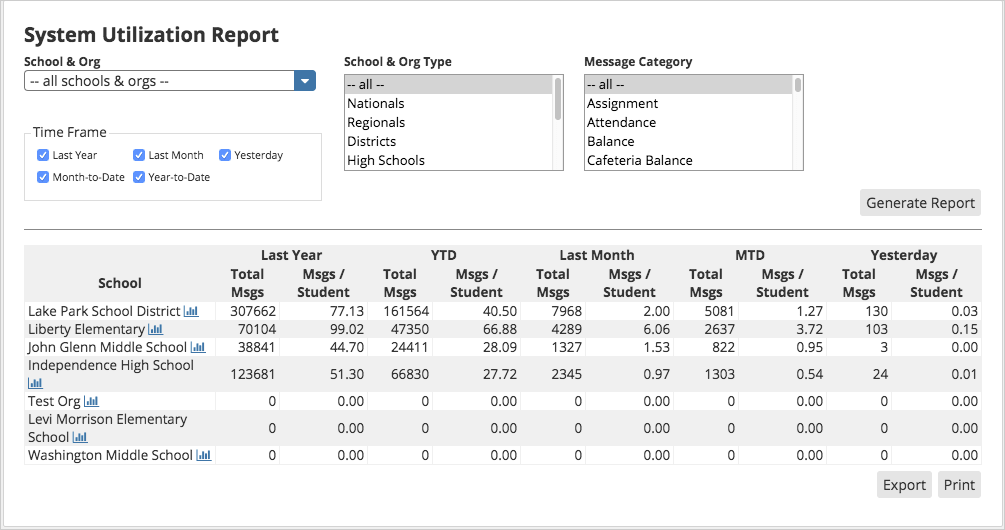Uncheck the Last Year checkbox
The width and height of the screenshot is (1005, 530).
pyautogui.click(x=43, y=155)
